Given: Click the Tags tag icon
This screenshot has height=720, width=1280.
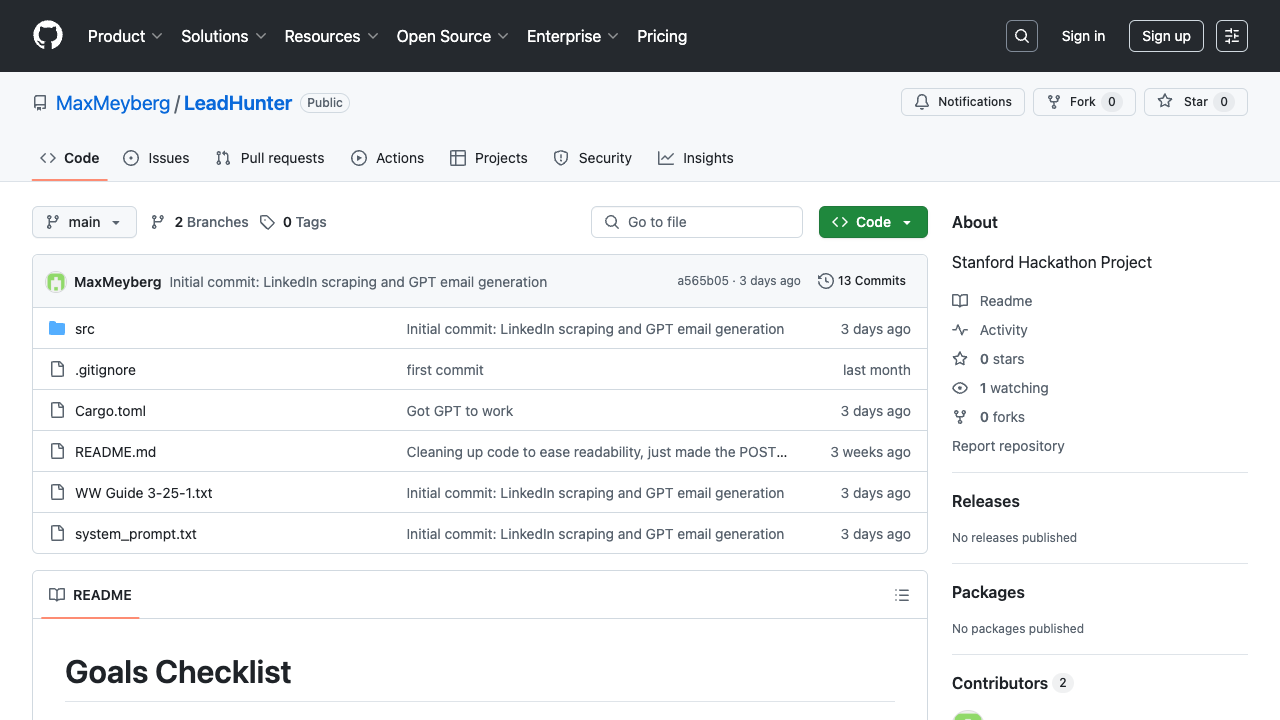Looking at the screenshot, I should (267, 222).
